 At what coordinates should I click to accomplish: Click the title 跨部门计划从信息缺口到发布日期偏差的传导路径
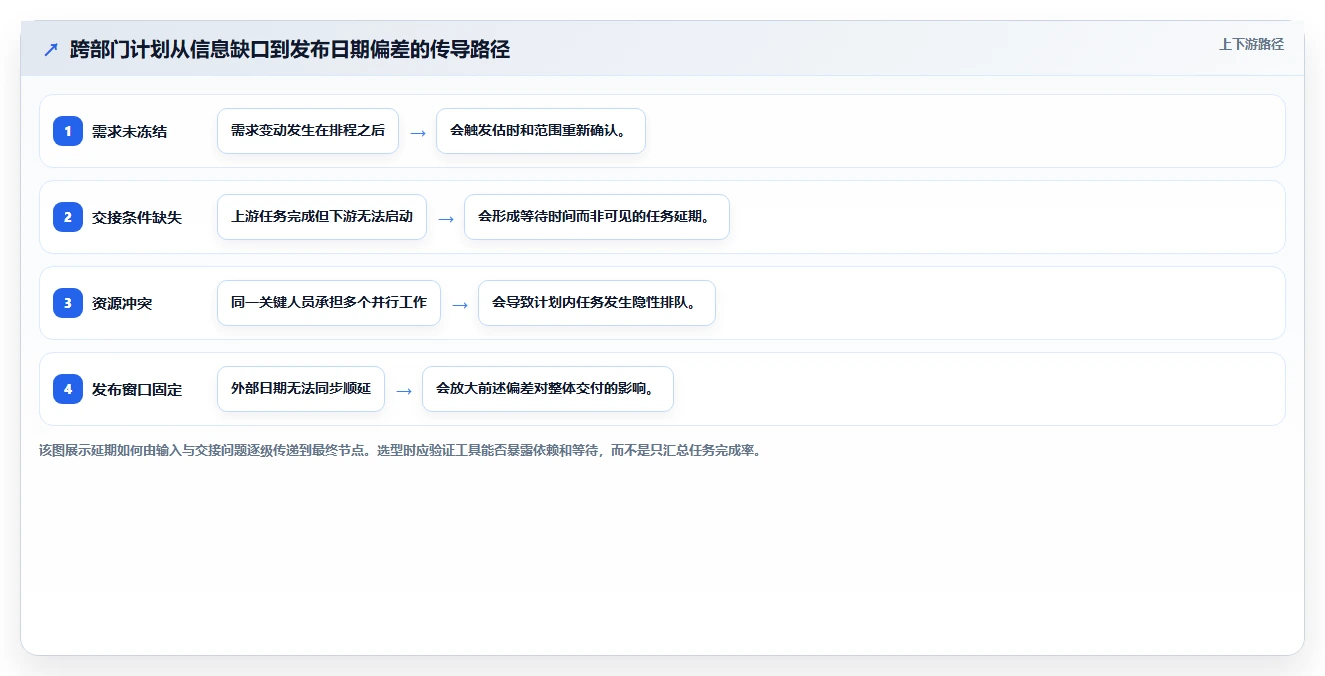(x=290, y=50)
